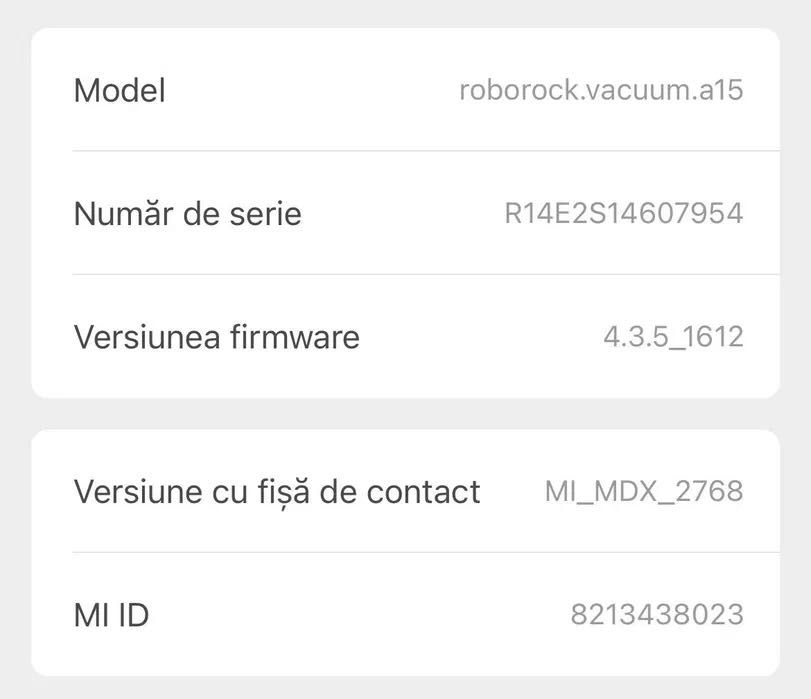
Task: Click gray gap between the two cards
Action: pos(405,414)
